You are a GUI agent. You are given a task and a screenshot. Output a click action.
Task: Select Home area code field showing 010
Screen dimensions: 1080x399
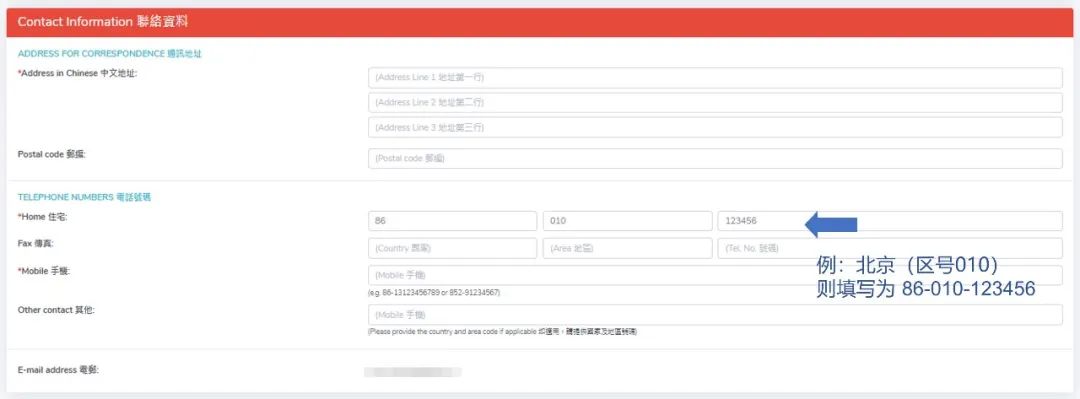(x=627, y=221)
